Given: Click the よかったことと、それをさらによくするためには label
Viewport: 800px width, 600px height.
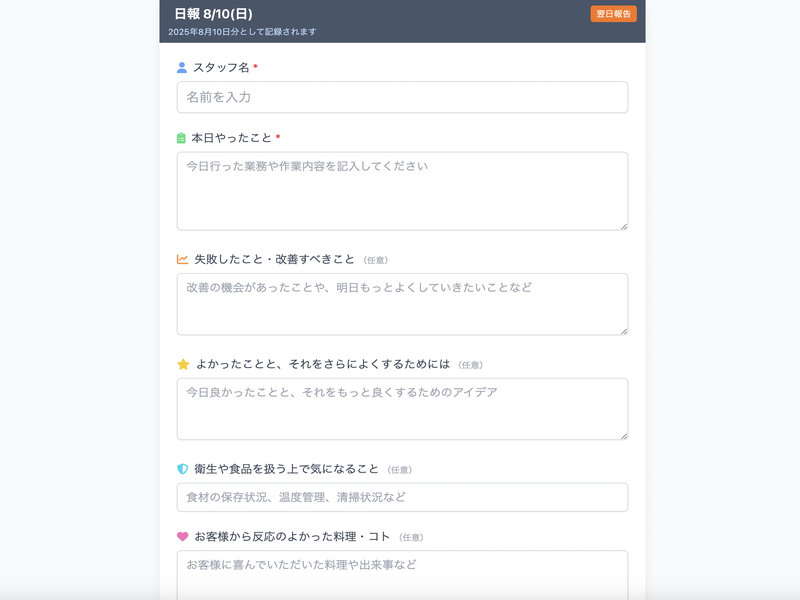Looking at the screenshot, I should coord(323,364).
